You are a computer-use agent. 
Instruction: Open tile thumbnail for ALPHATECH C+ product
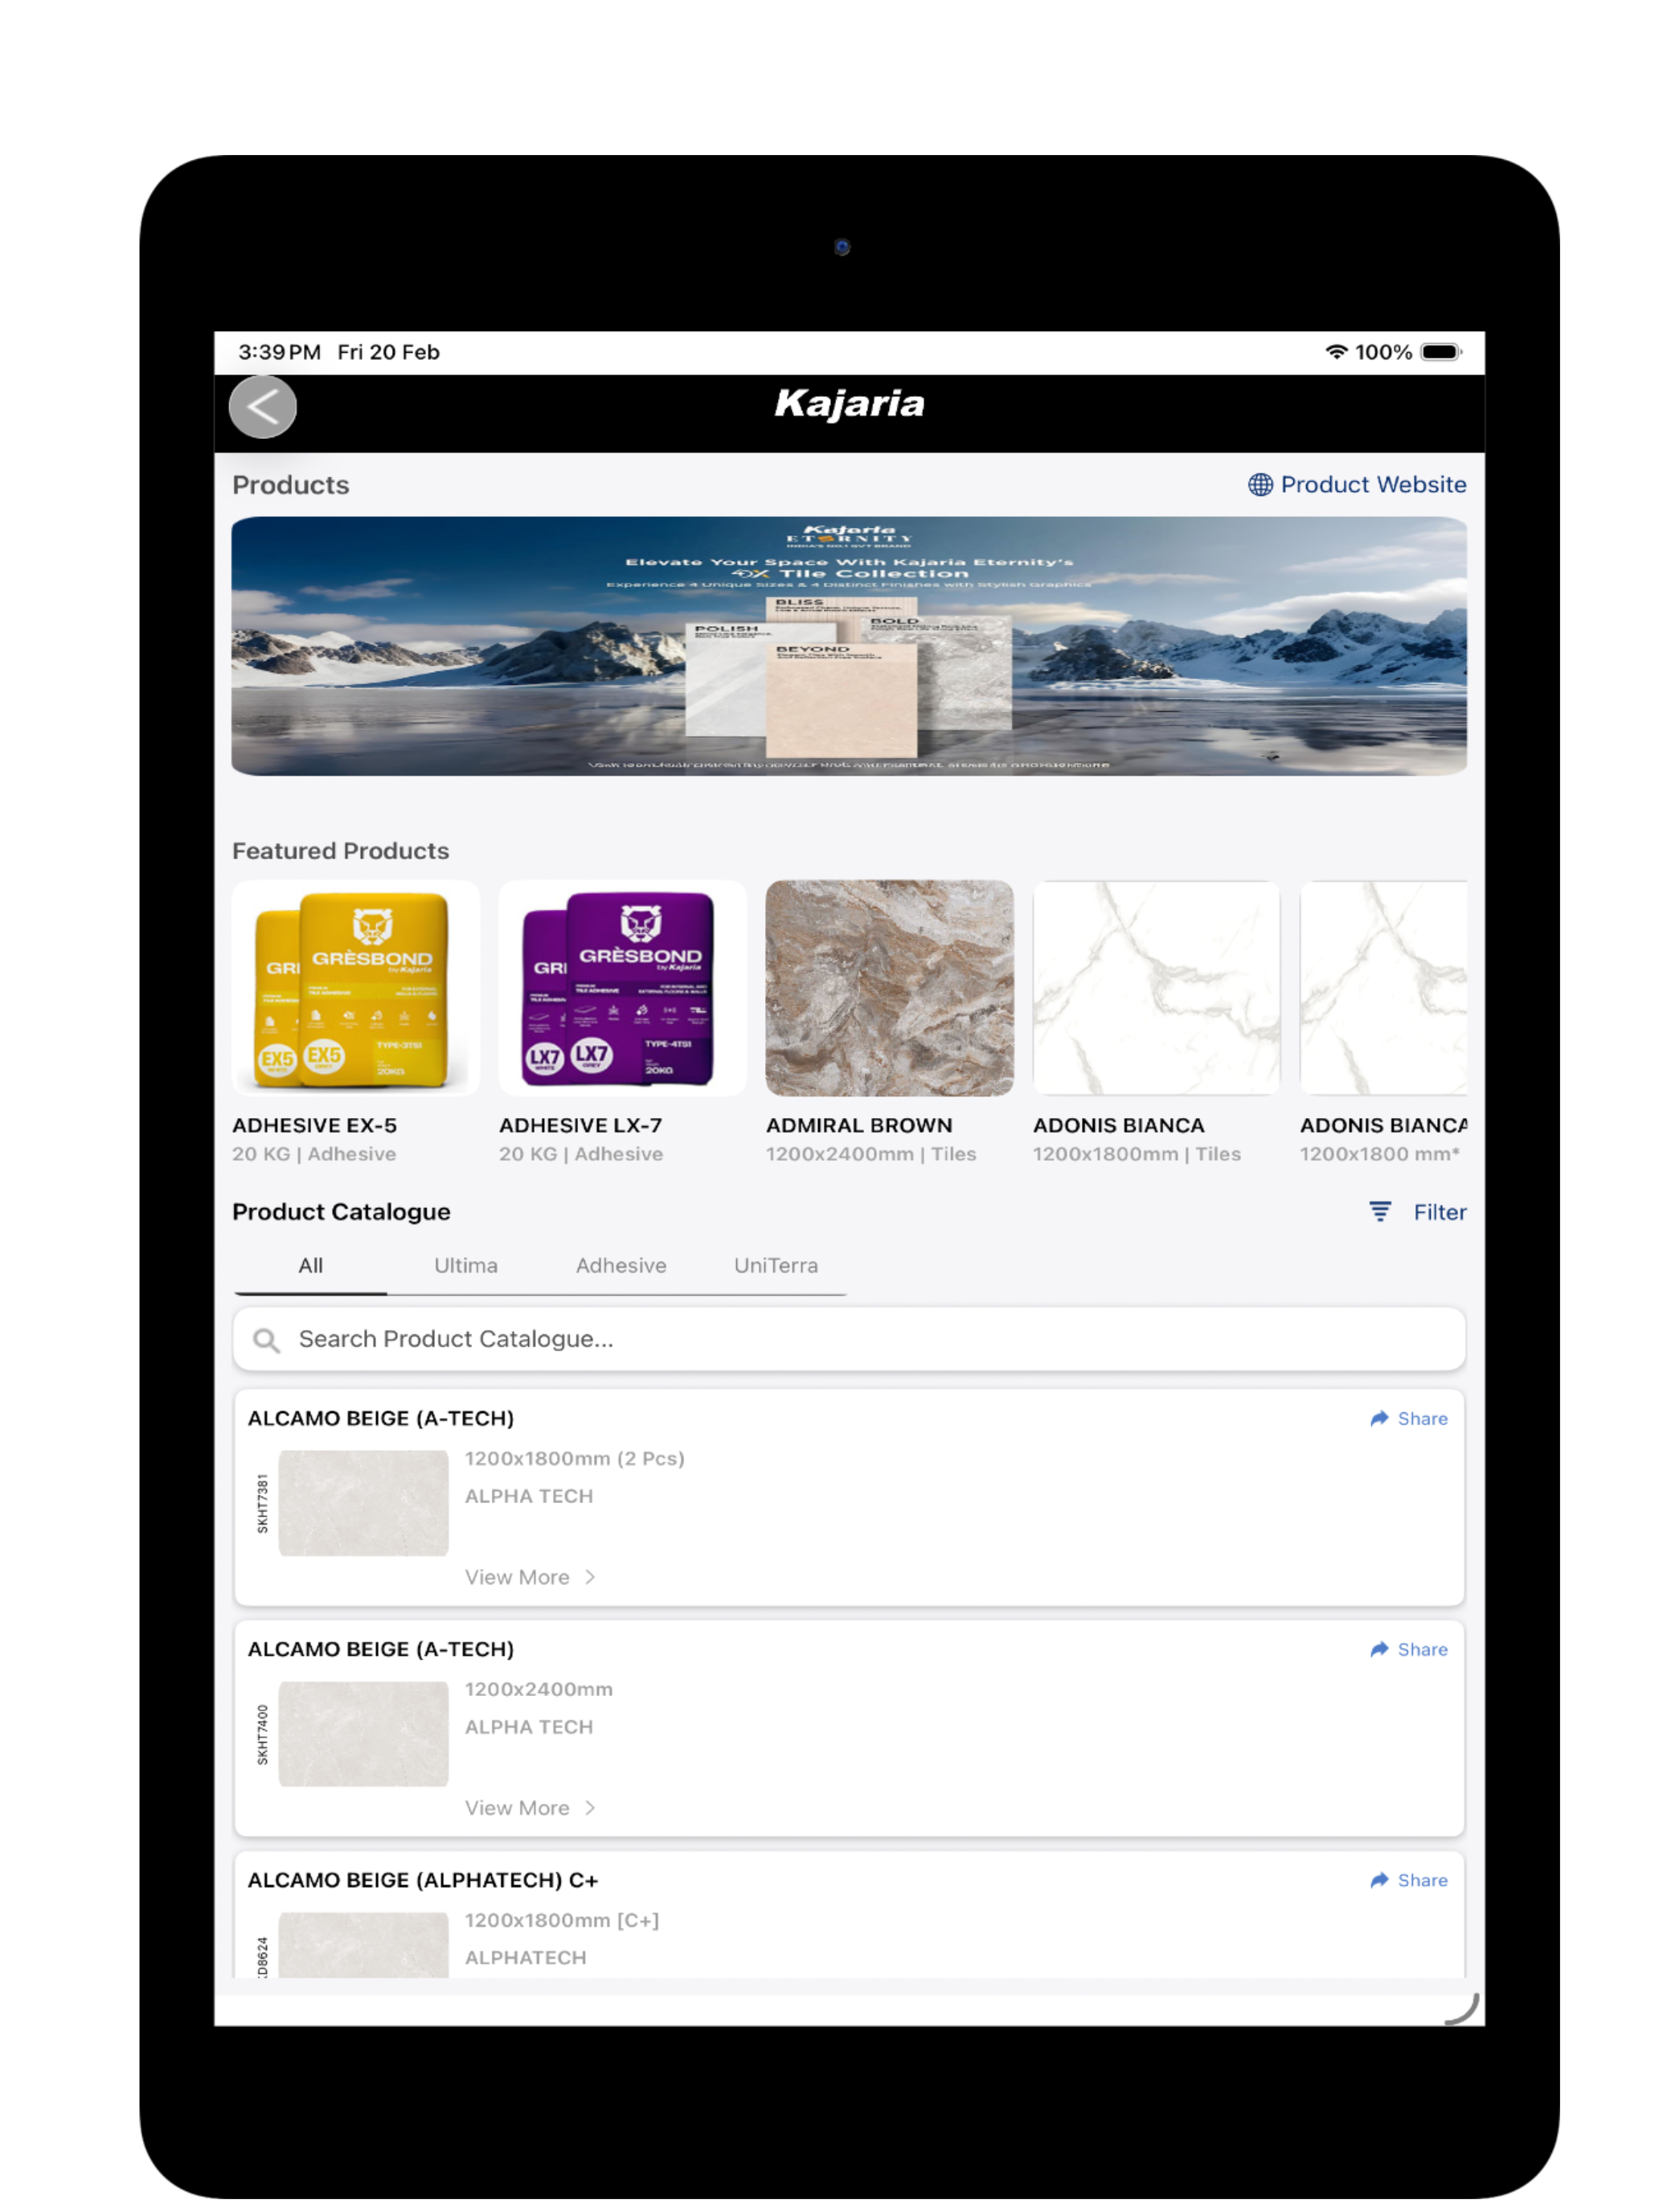pos(363,1945)
